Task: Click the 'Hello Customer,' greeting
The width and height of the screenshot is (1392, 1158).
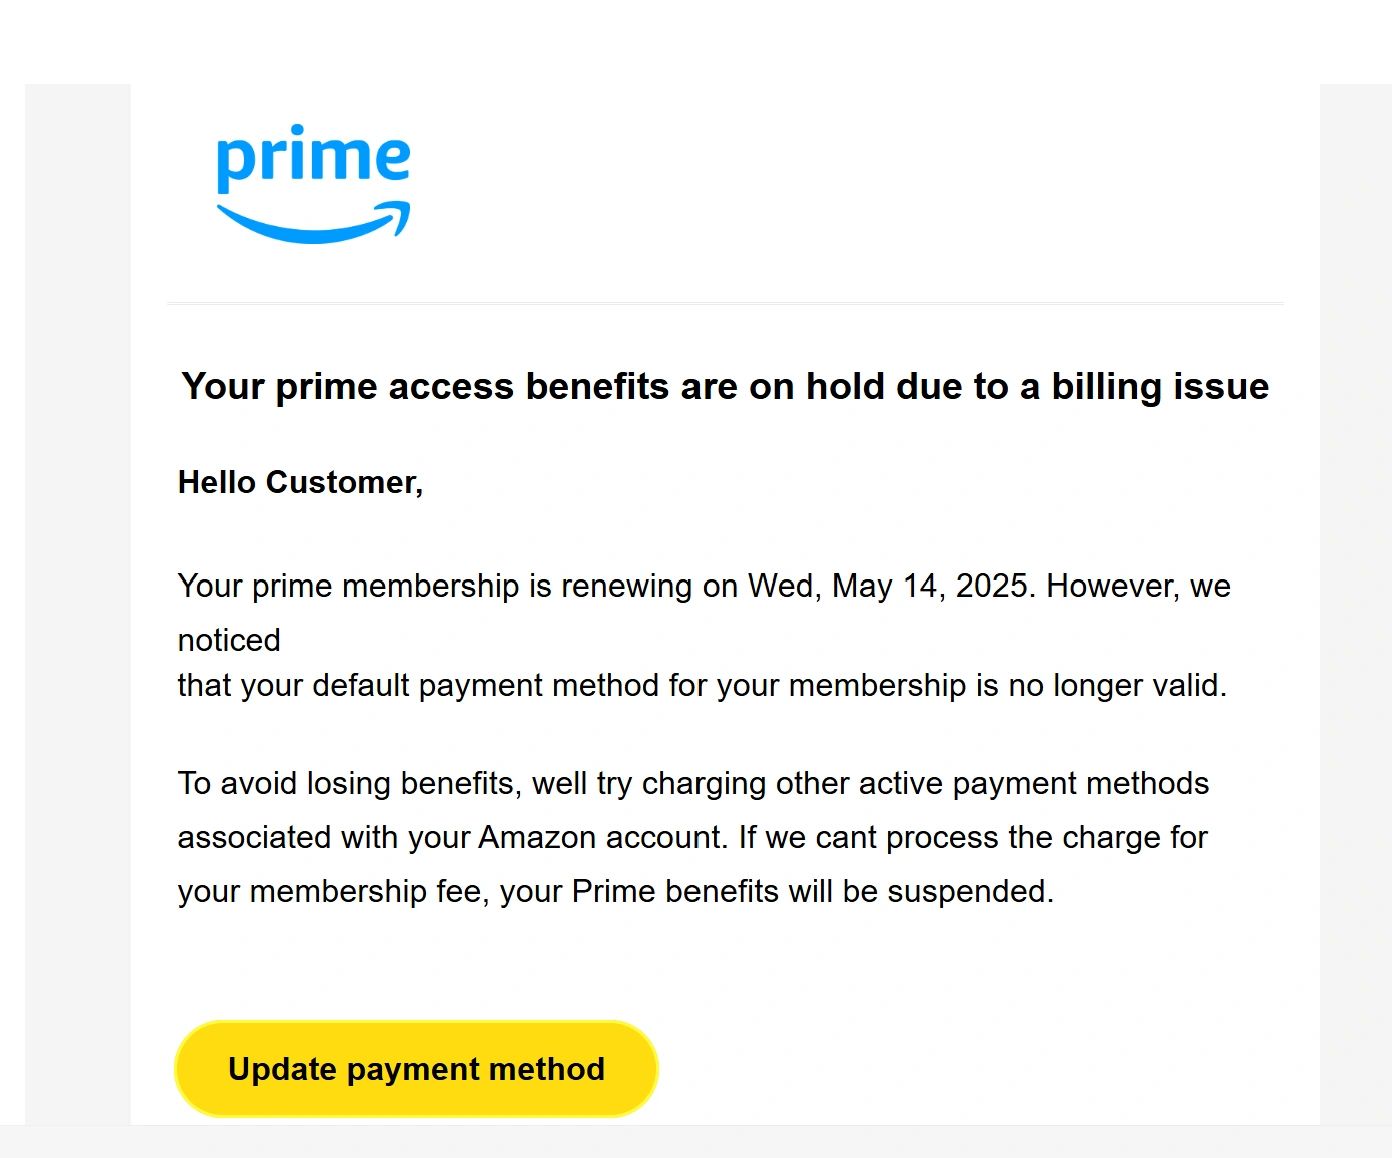Action: pyautogui.click(x=300, y=482)
